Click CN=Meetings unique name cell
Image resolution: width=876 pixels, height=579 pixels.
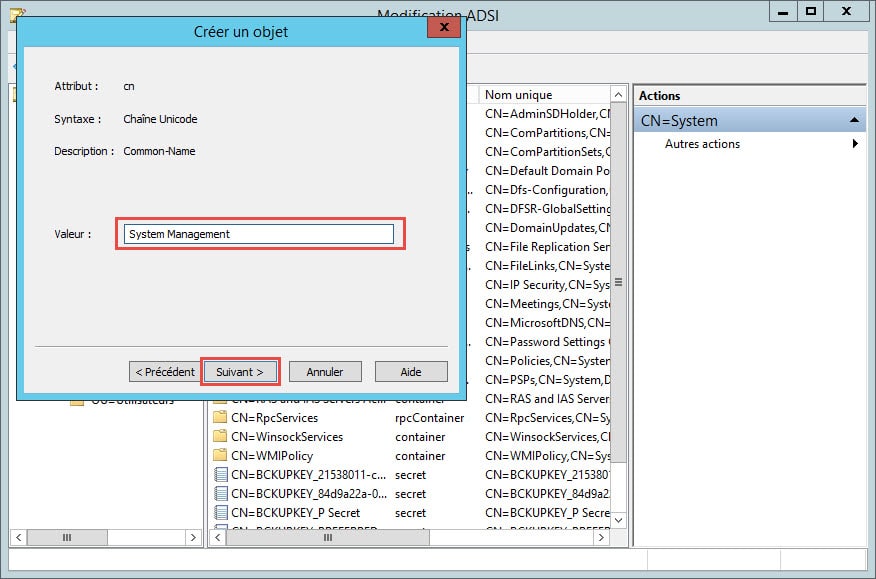548,303
